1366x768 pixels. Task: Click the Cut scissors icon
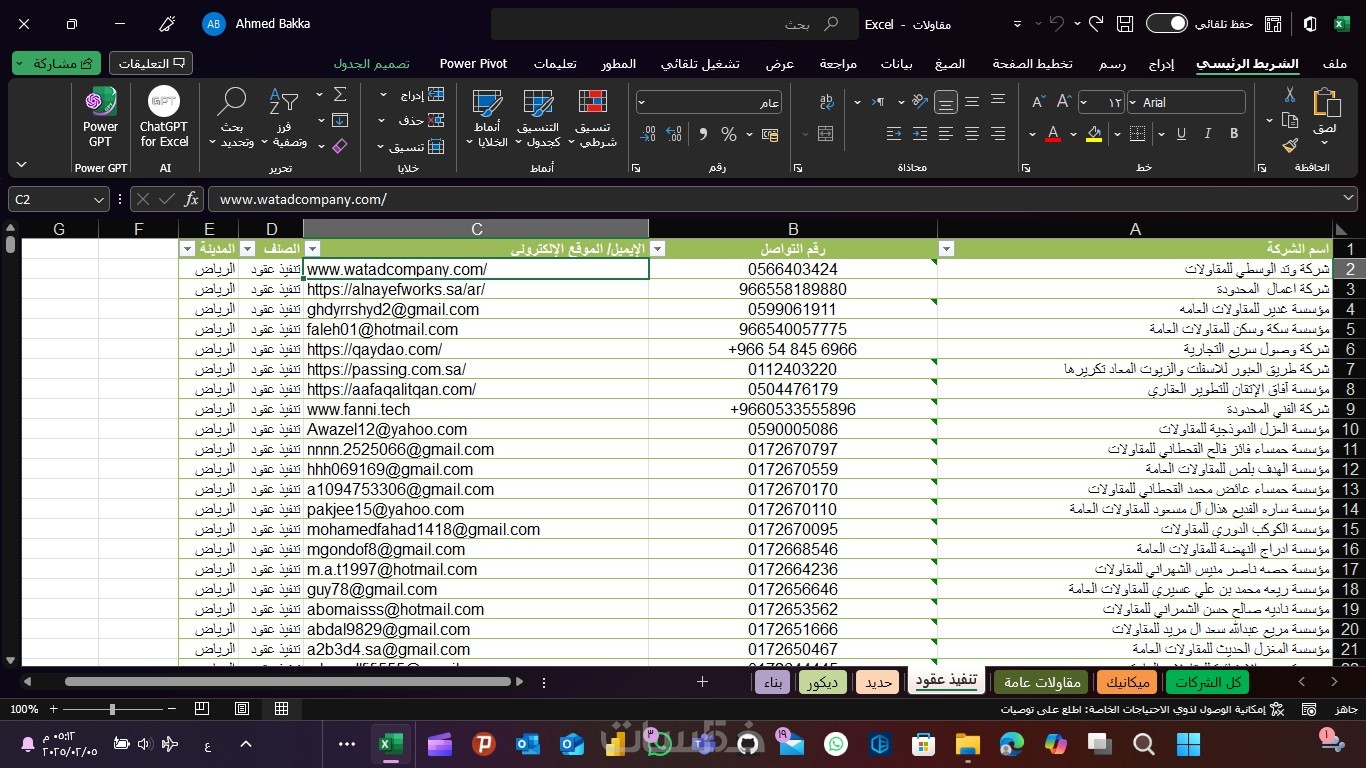[1290, 95]
